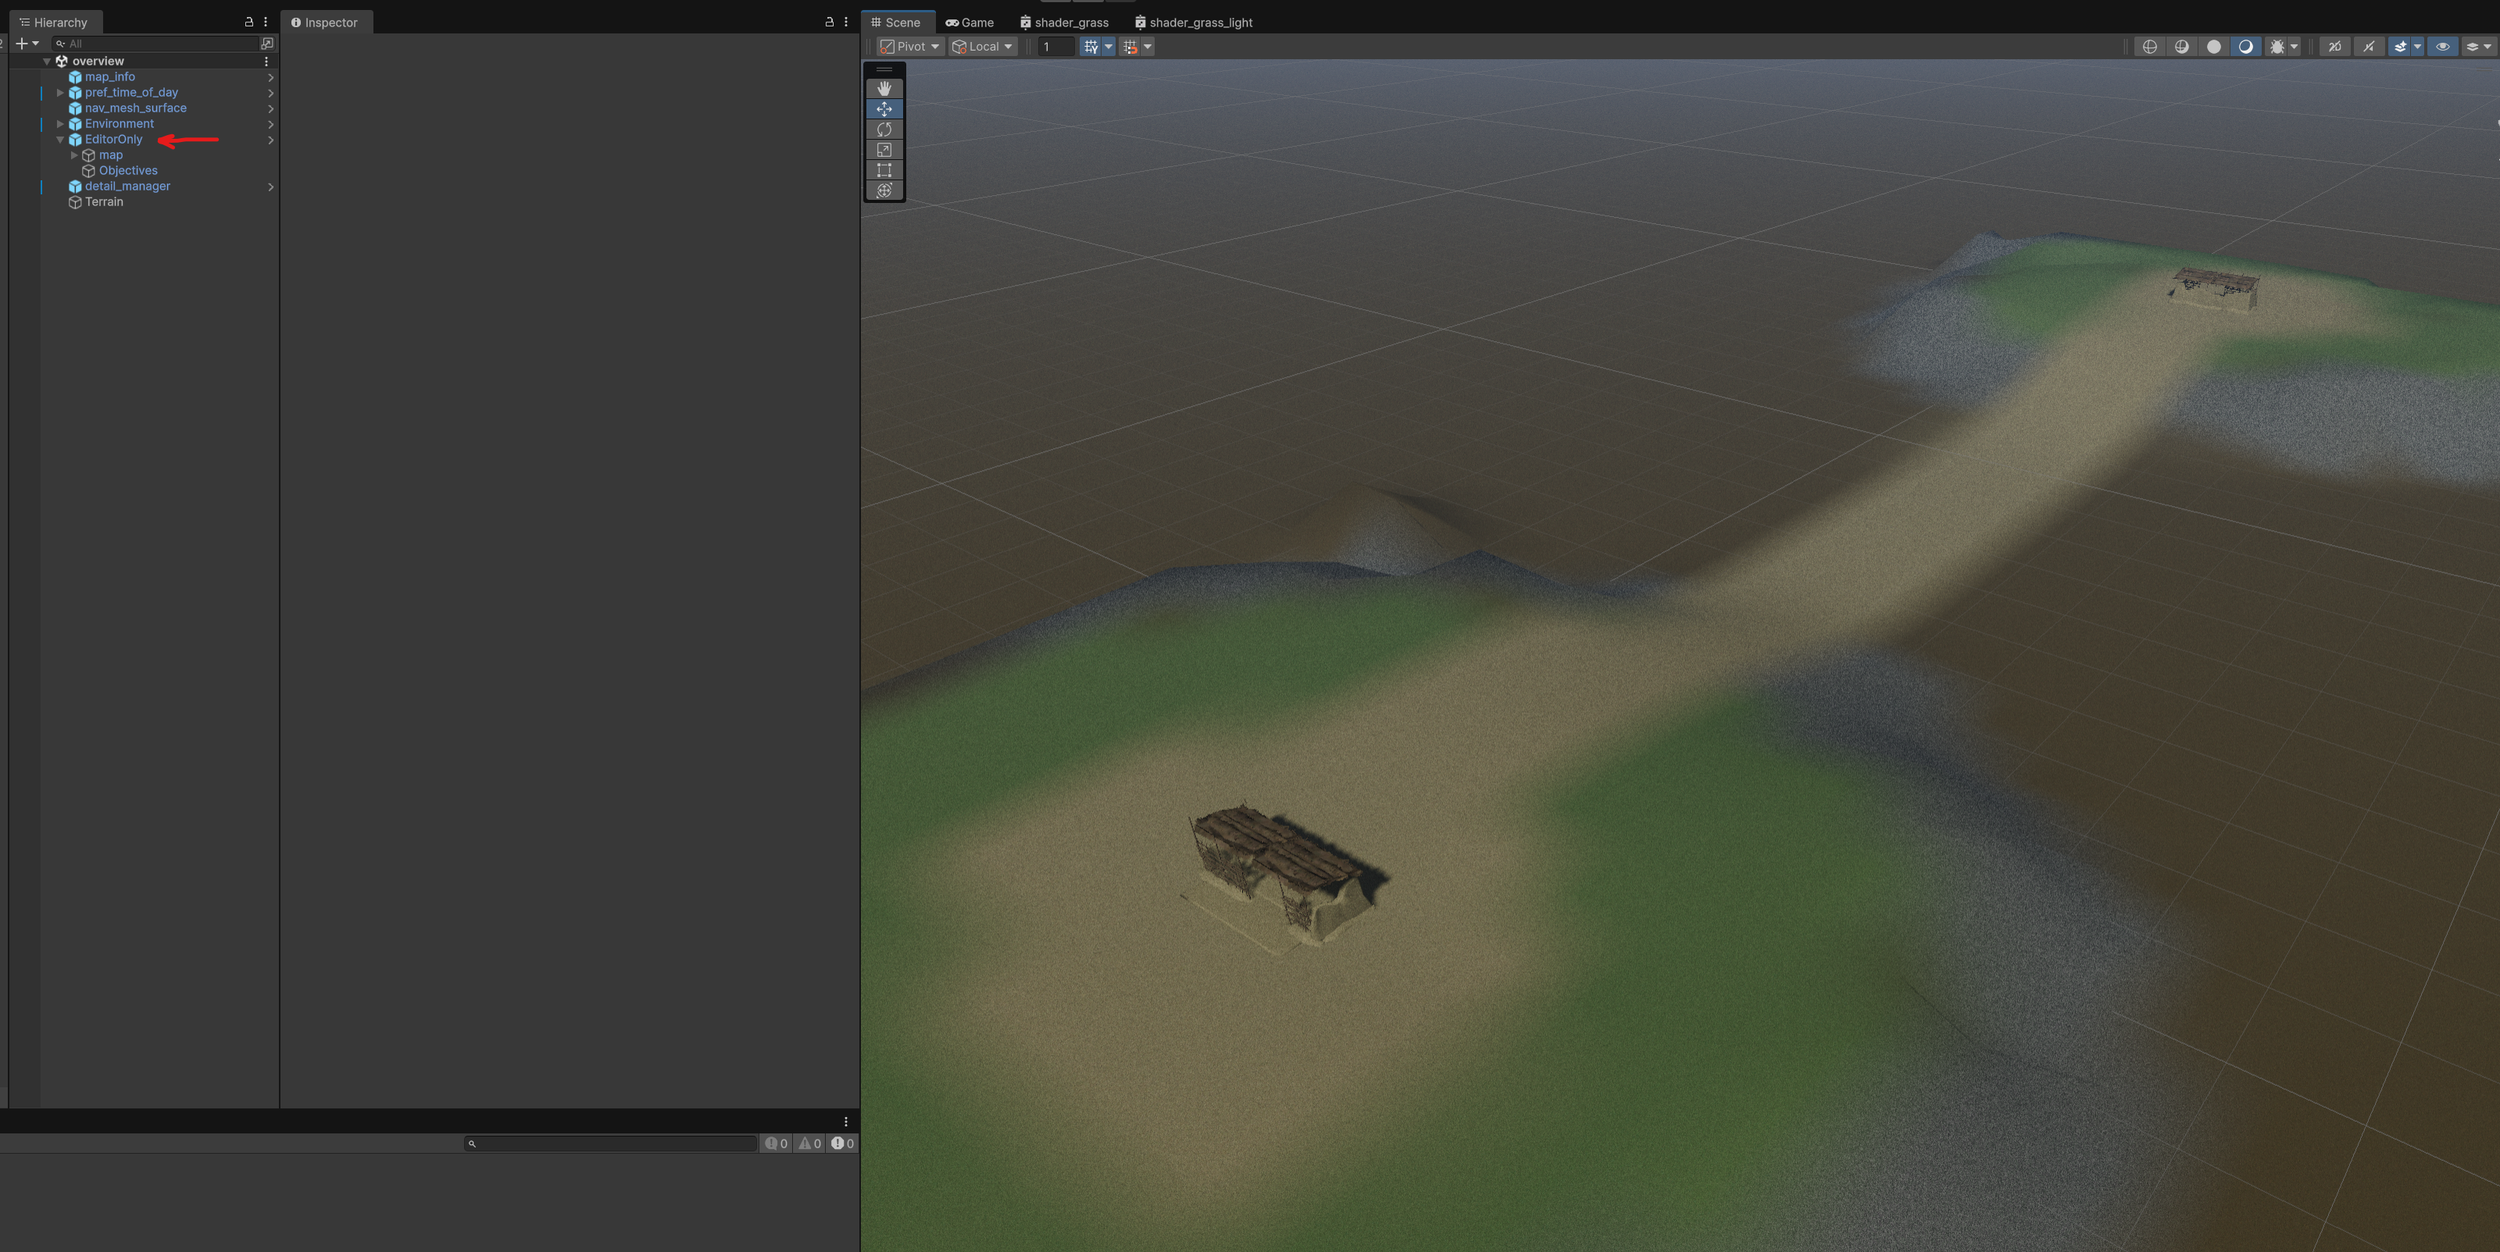The height and width of the screenshot is (1252, 2500).
Task: Click the Hierarchy panel lock icon
Action: [x=249, y=22]
